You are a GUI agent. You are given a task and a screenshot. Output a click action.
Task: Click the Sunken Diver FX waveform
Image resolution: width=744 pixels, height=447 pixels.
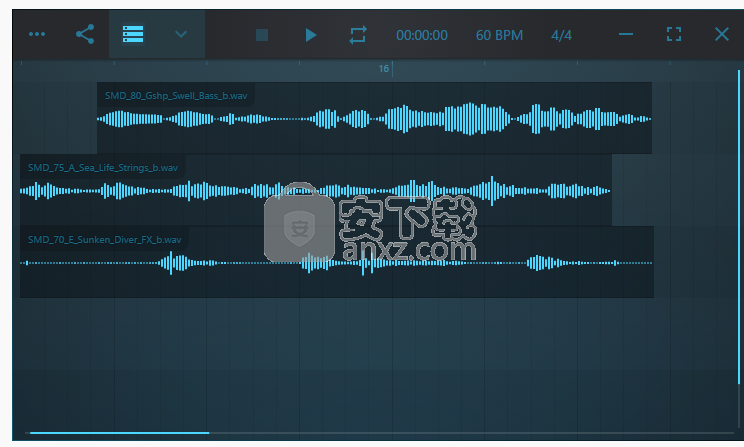[x=336, y=263]
